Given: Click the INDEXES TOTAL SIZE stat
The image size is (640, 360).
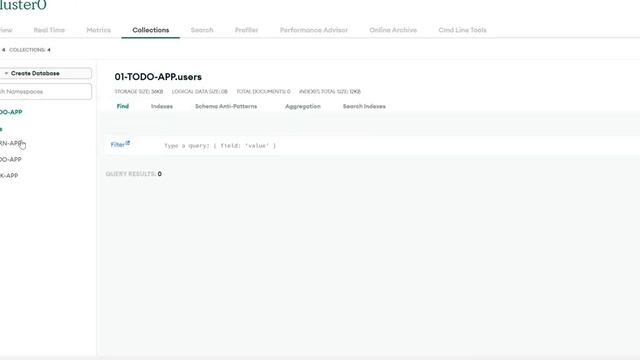Looking at the screenshot, I should point(330,91).
